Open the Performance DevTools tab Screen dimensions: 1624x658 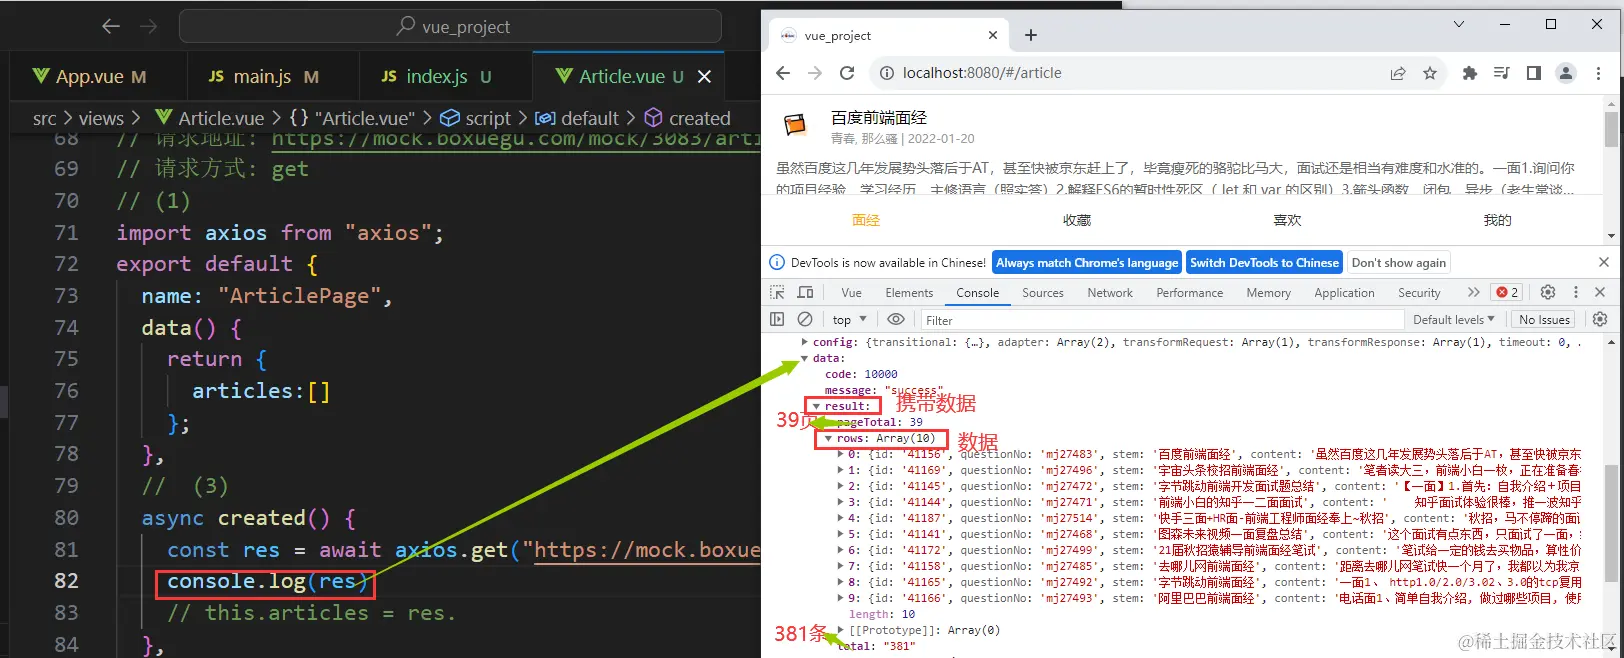point(1189,293)
